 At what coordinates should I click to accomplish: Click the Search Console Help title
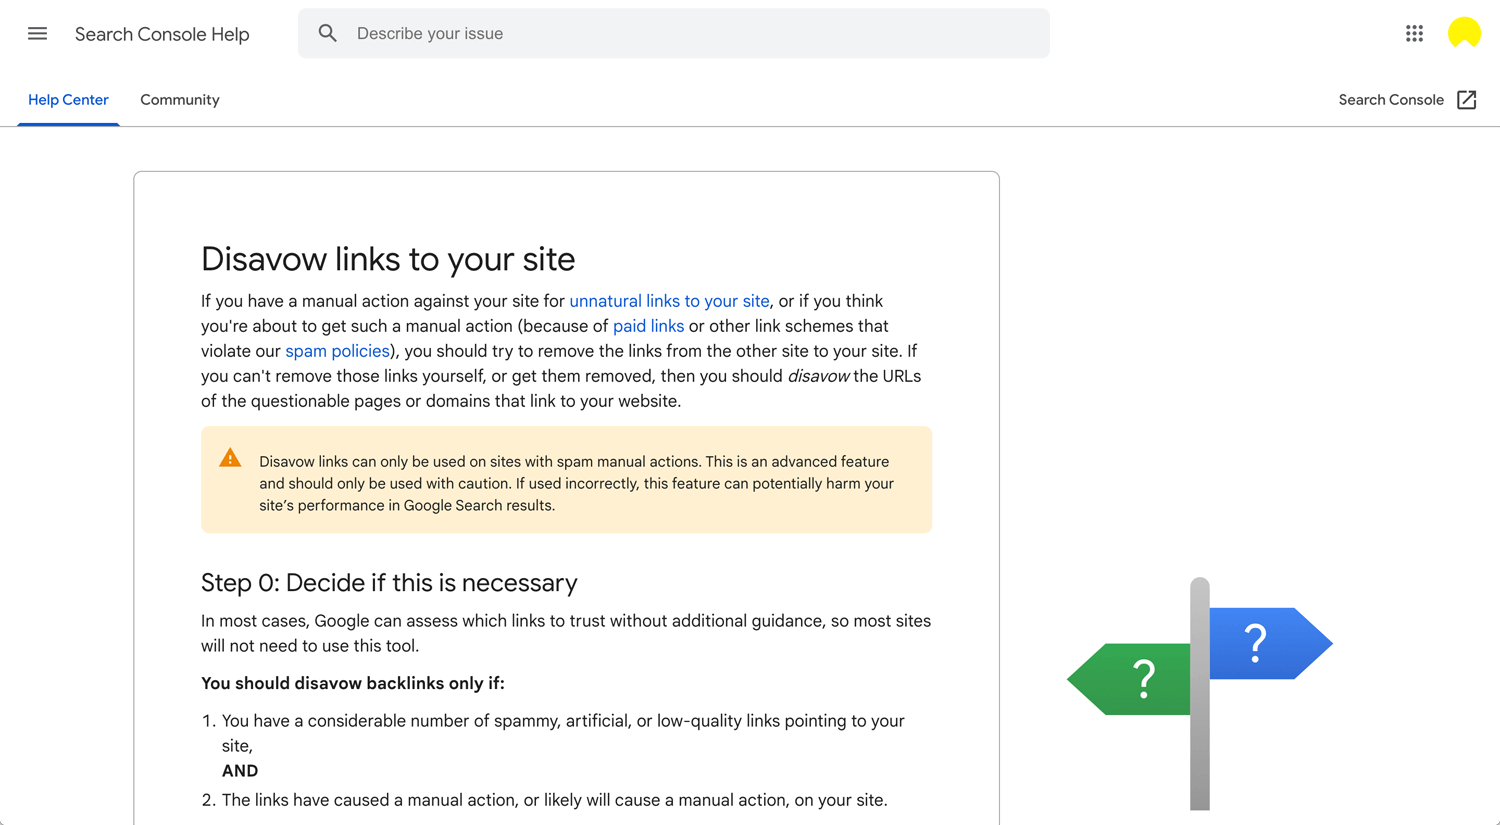pyautogui.click(x=162, y=34)
